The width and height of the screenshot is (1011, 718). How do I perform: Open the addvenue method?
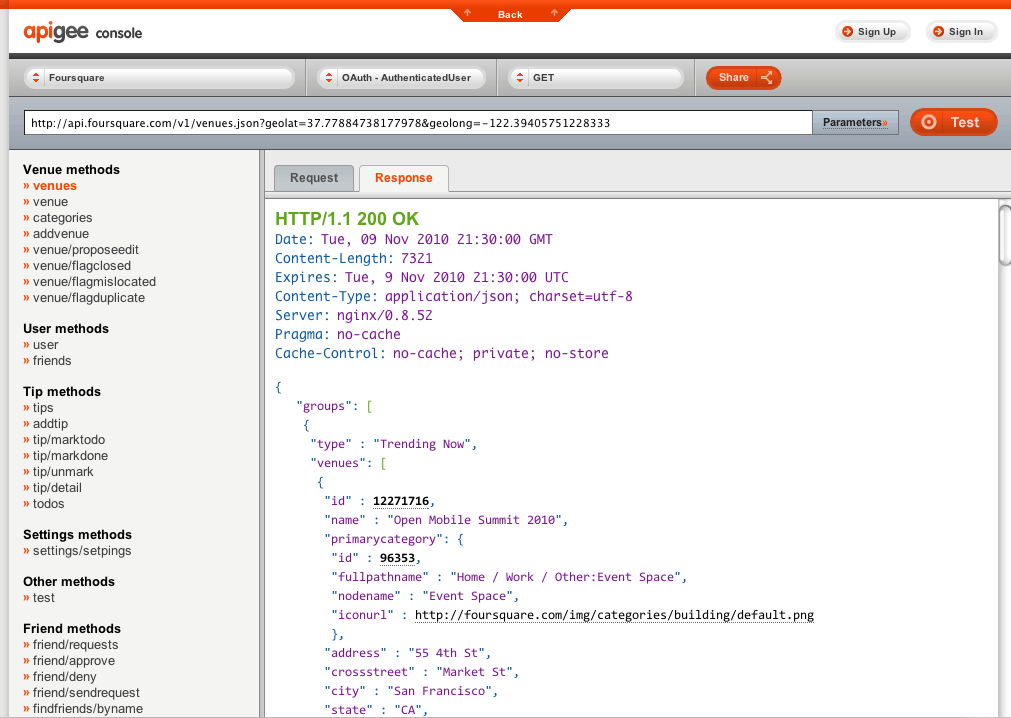61,234
